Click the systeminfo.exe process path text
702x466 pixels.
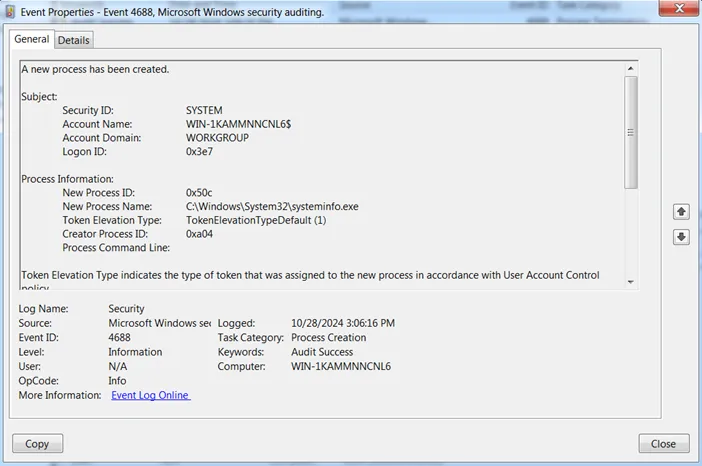tap(272, 206)
